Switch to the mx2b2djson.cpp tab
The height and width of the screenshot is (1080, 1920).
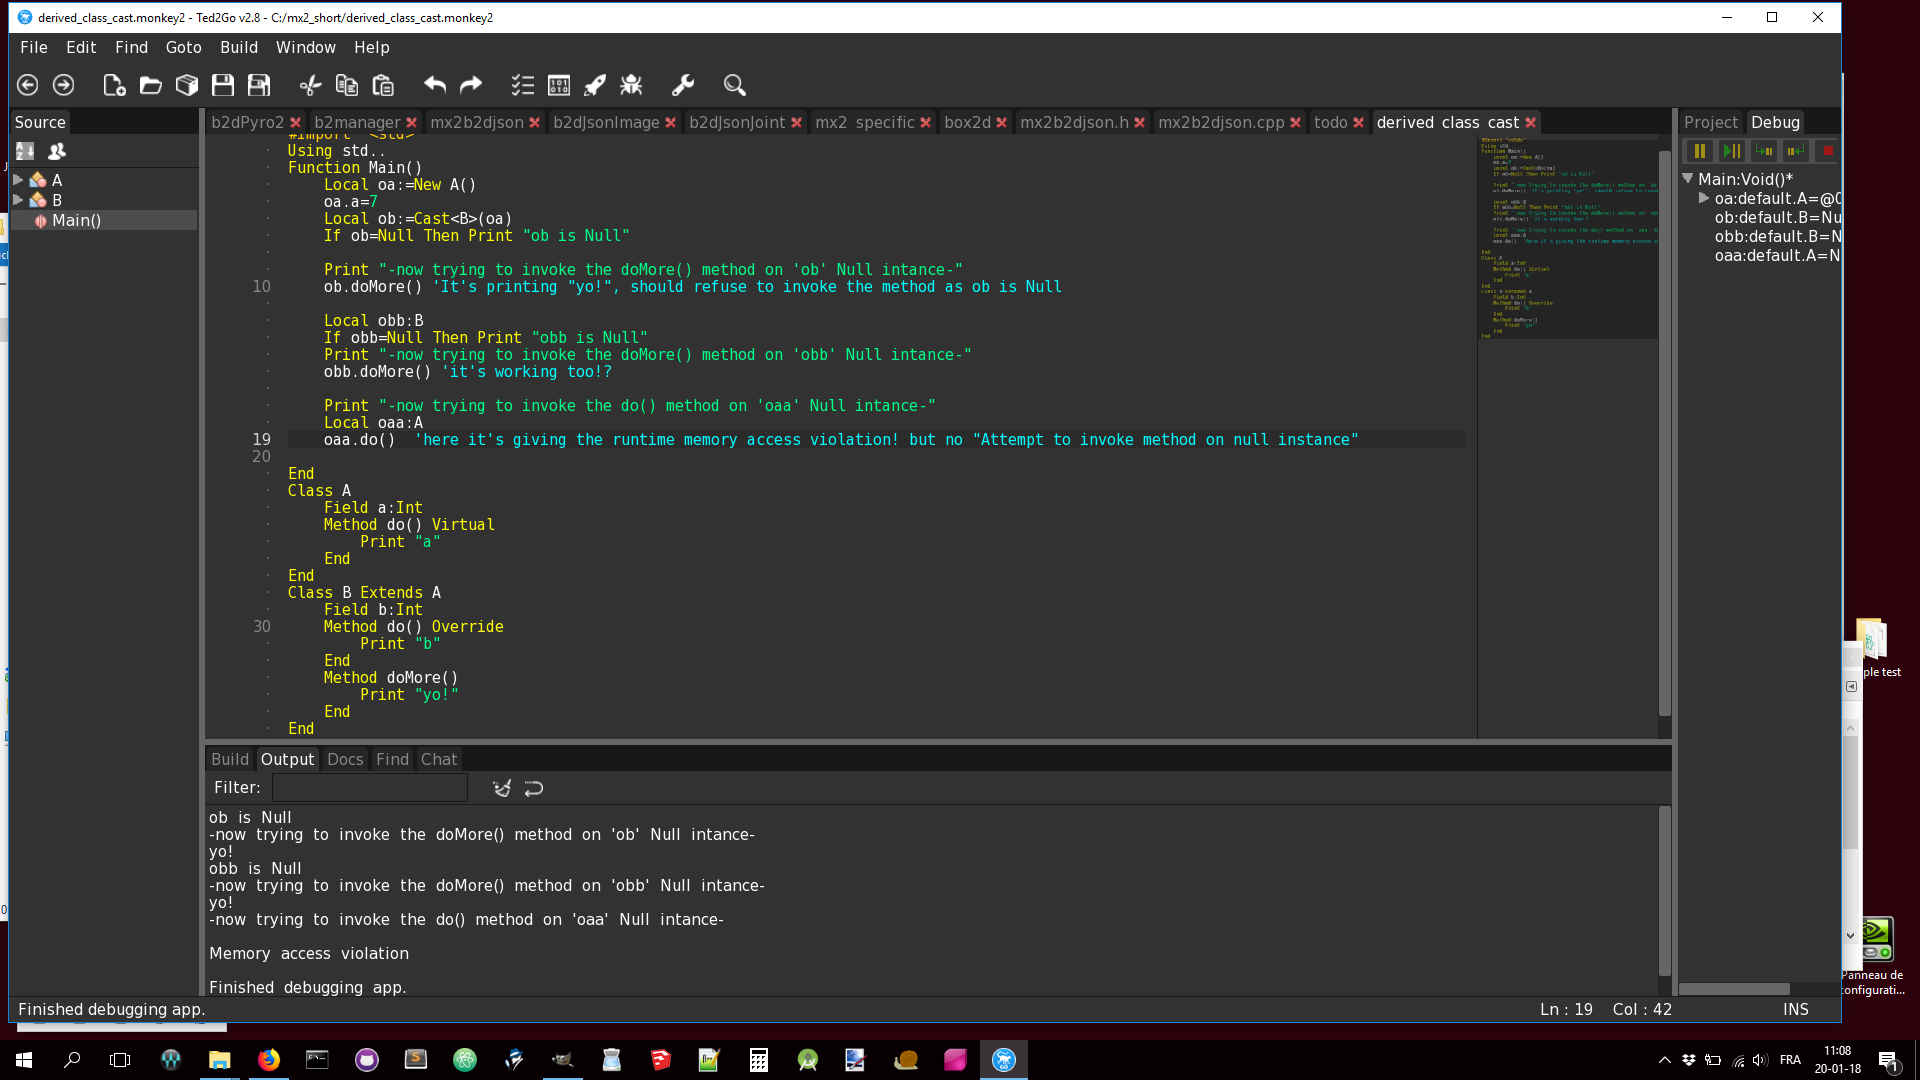(x=1221, y=122)
